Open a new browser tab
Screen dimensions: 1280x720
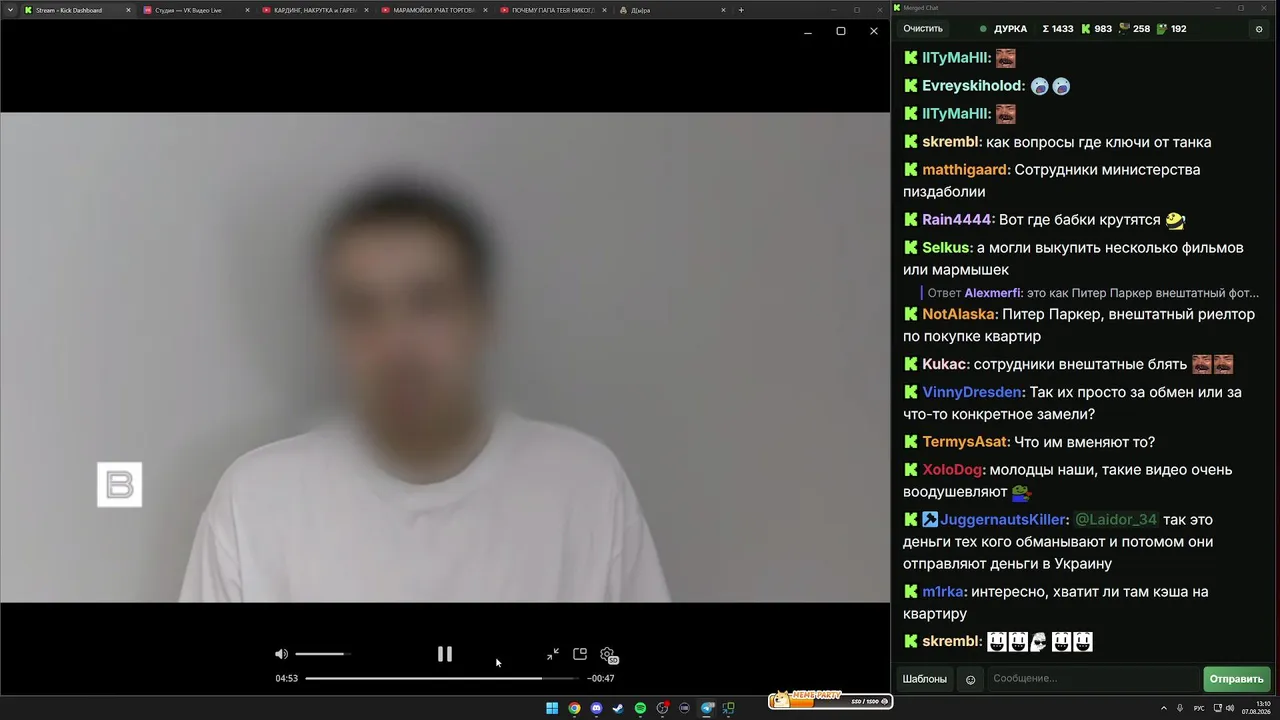741,10
